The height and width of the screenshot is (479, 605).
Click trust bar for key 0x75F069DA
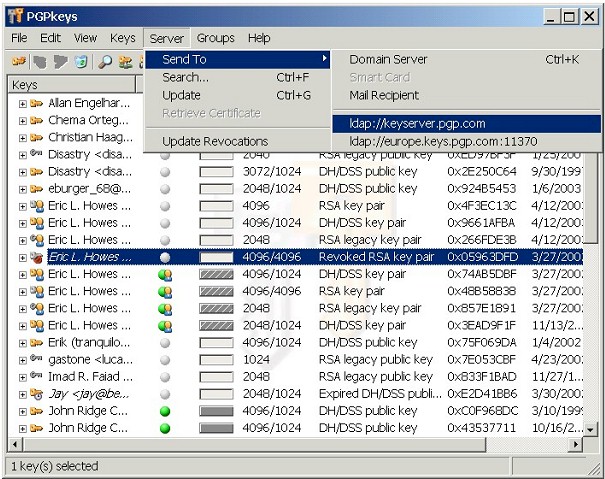[216, 343]
